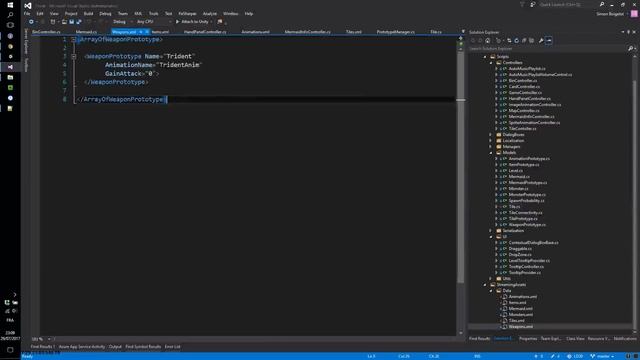Open the Properties panel tab

528,339
